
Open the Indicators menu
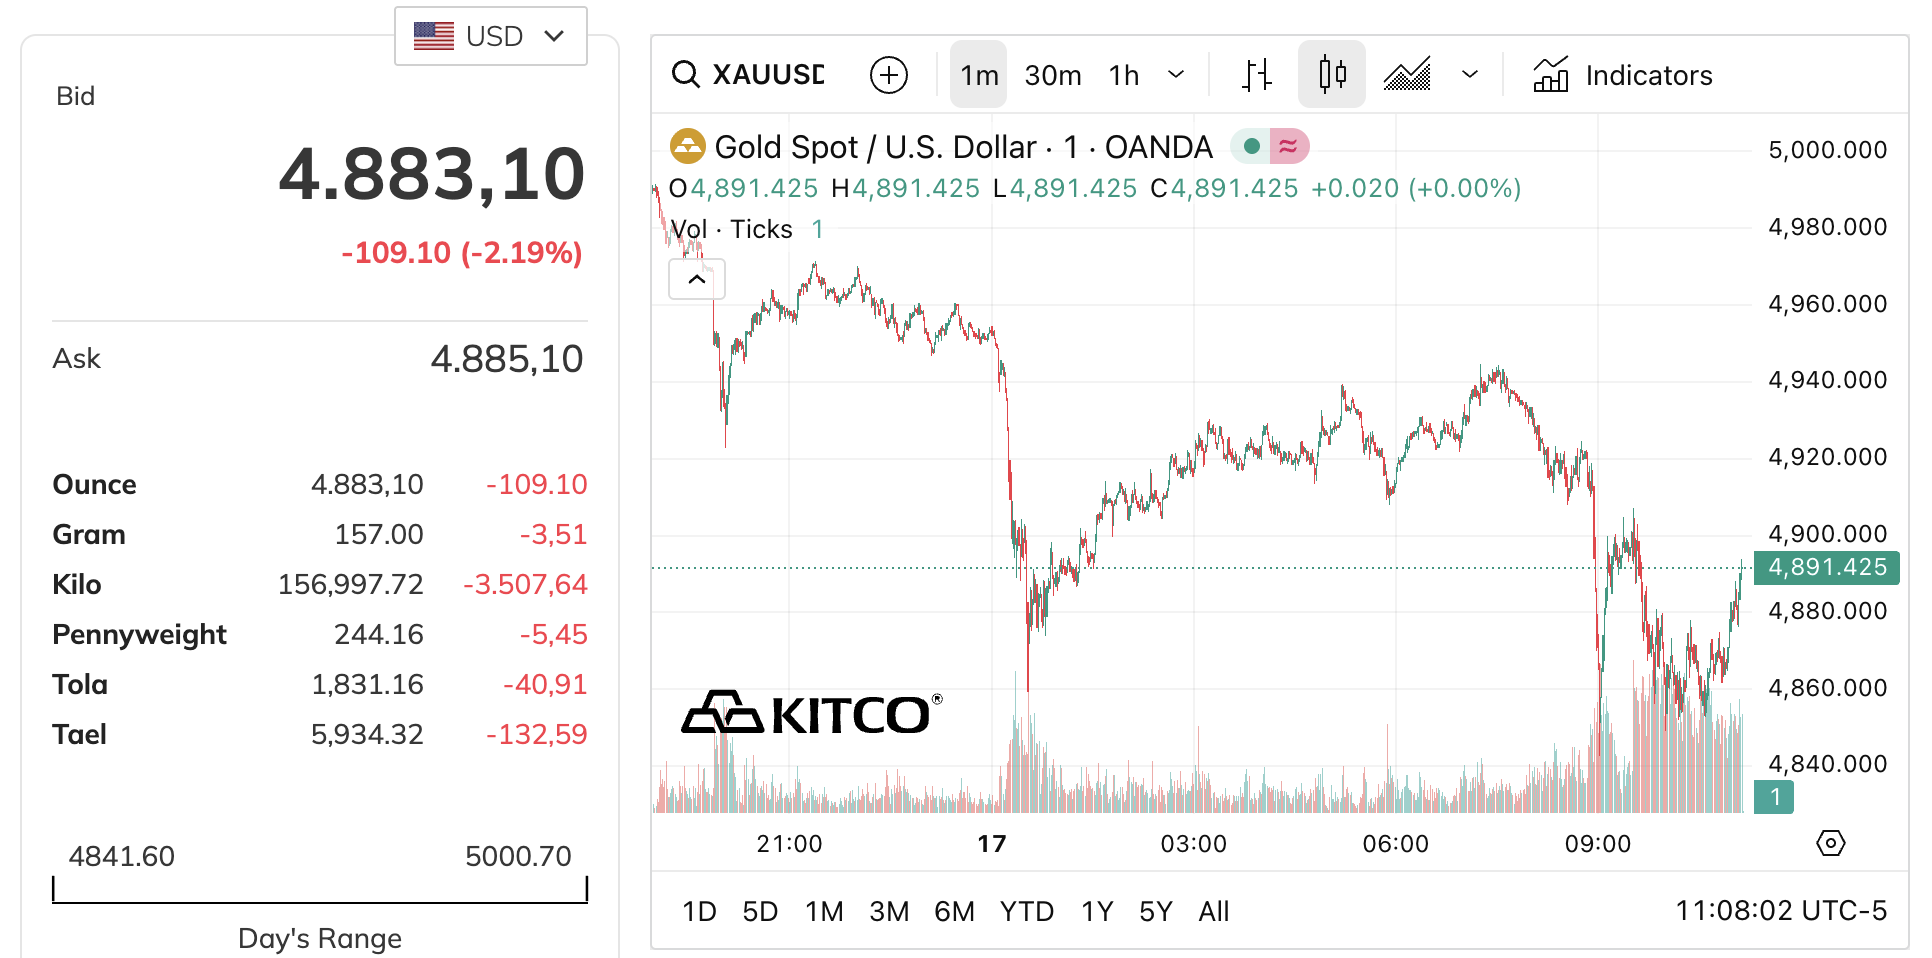(x=1622, y=75)
